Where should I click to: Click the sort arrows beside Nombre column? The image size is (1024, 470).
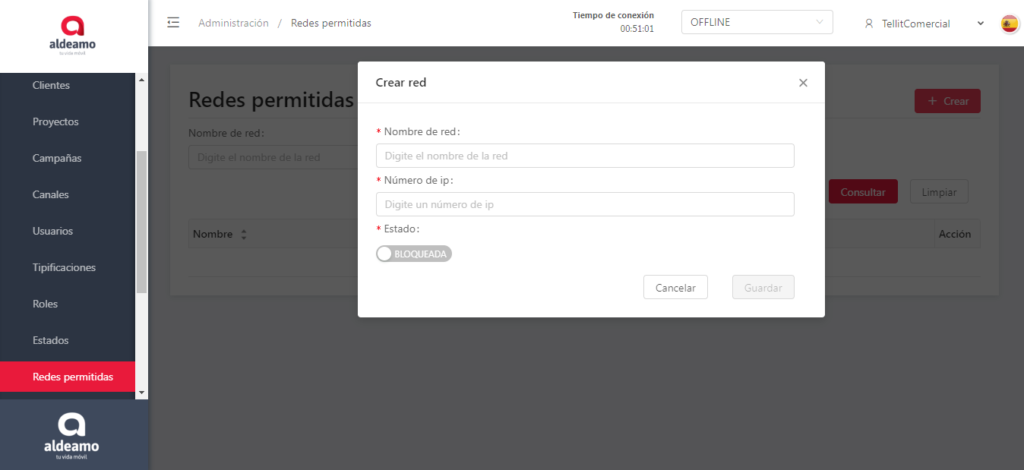point(243,234)
